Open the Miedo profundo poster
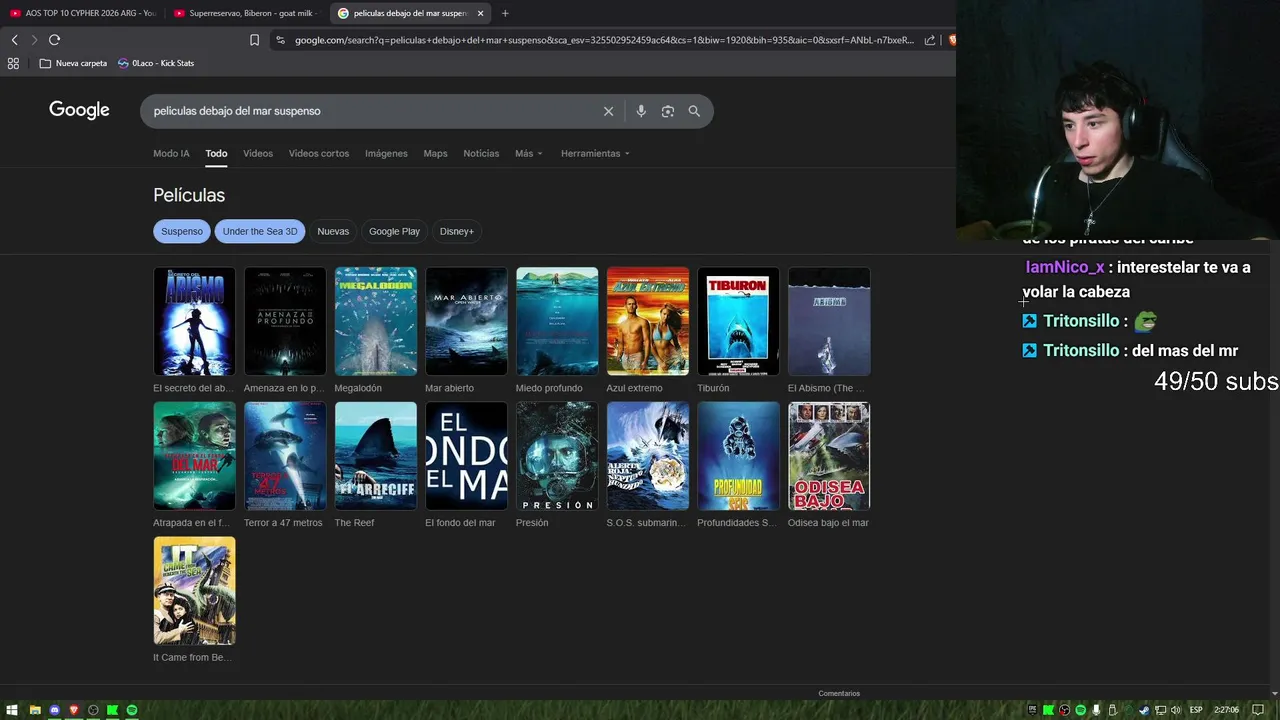This screenshot has height=720, width=1280. [557, 321]
